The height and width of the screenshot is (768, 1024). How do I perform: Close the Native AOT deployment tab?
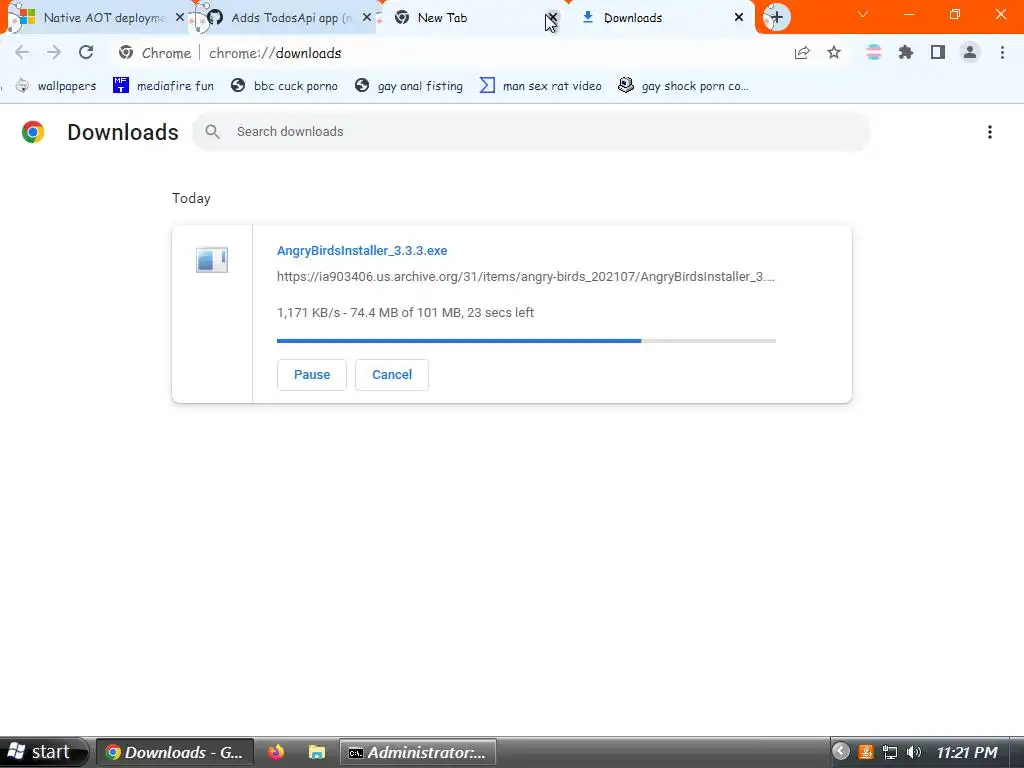[180, 18]
